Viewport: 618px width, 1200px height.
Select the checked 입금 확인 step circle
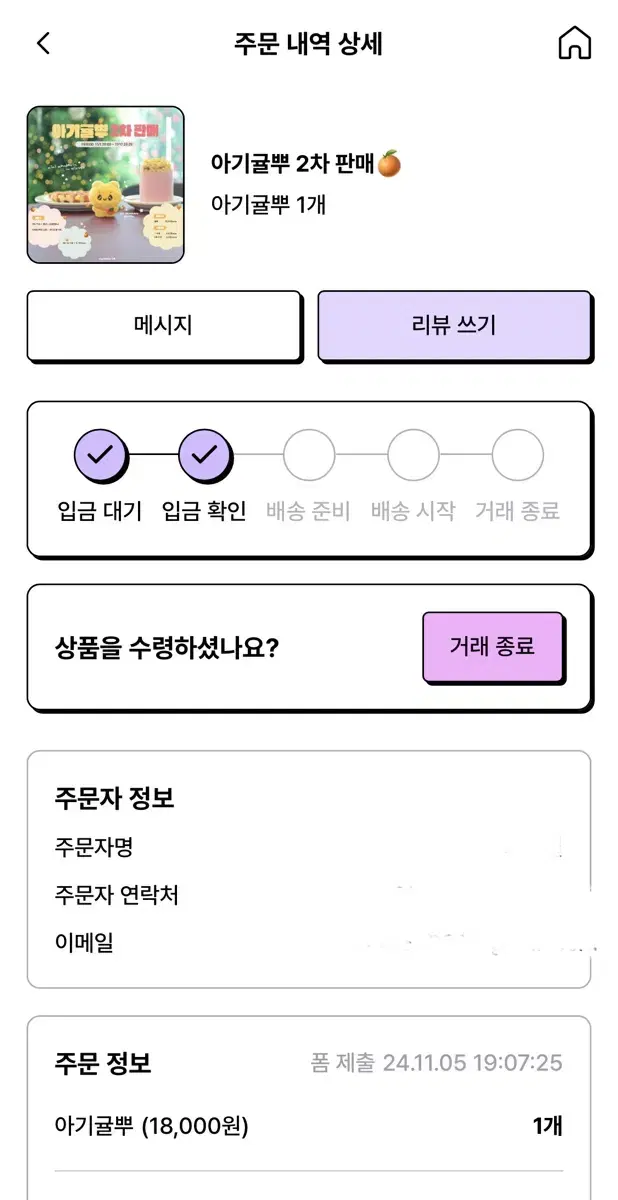(204, 455)
